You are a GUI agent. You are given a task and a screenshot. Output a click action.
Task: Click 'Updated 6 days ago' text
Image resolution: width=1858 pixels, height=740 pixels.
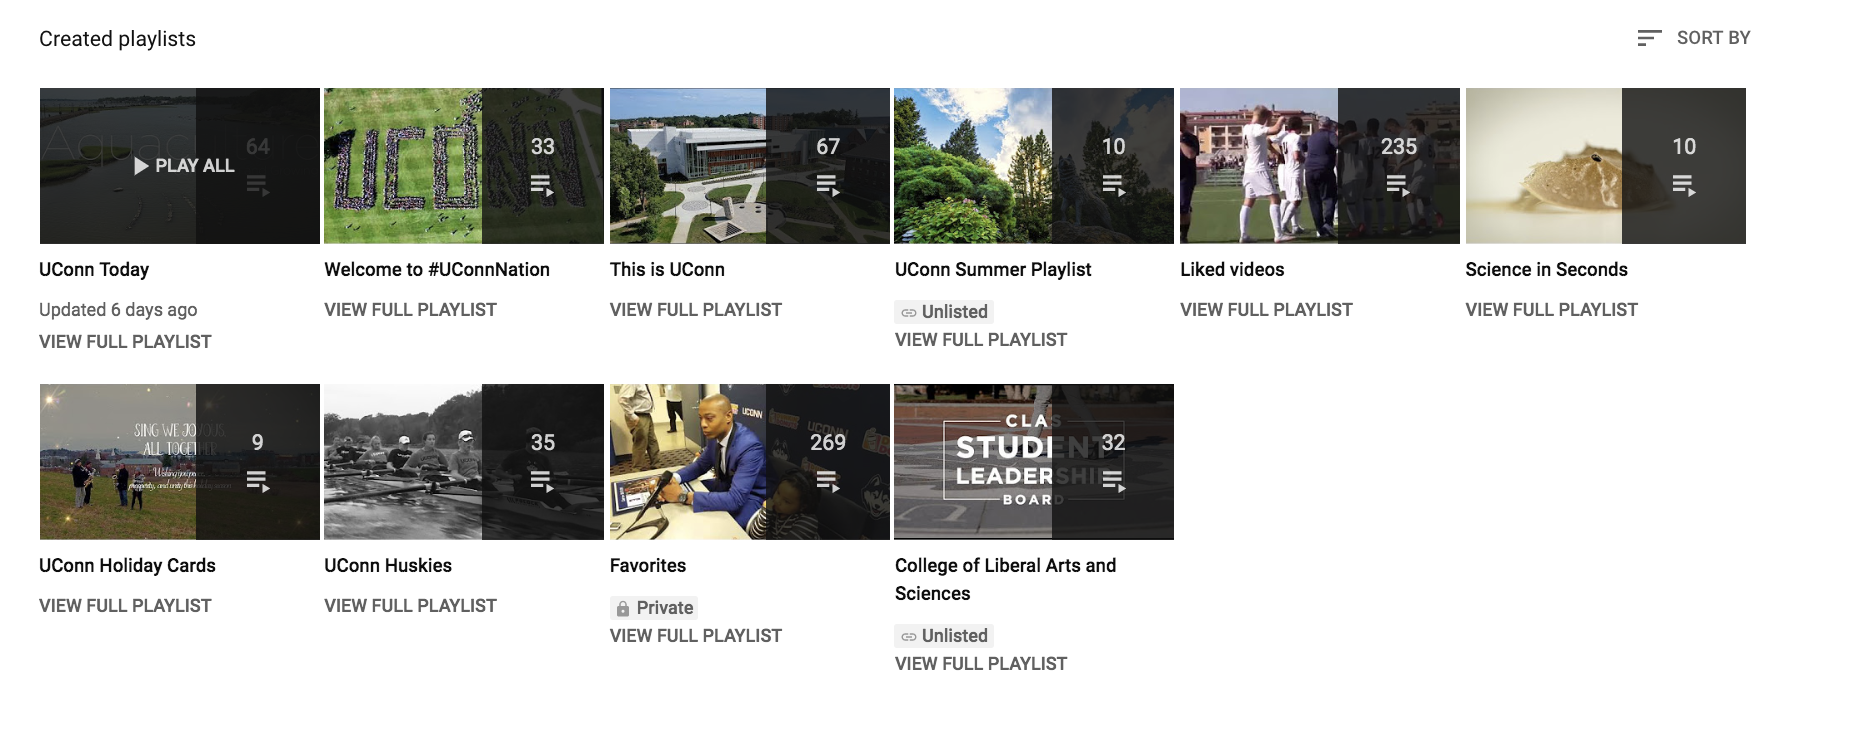(118, 310)
